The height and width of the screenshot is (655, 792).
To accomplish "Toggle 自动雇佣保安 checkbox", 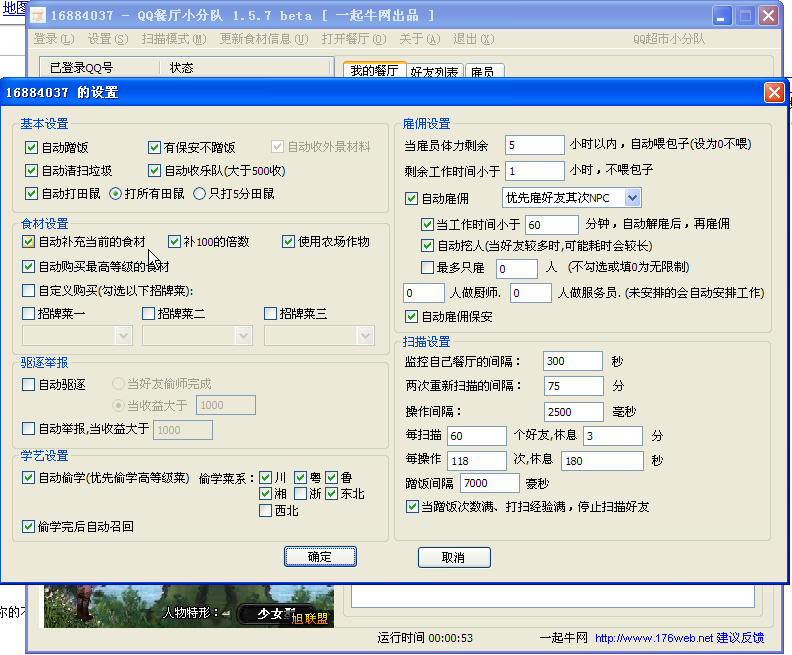I will pos(411,317).
